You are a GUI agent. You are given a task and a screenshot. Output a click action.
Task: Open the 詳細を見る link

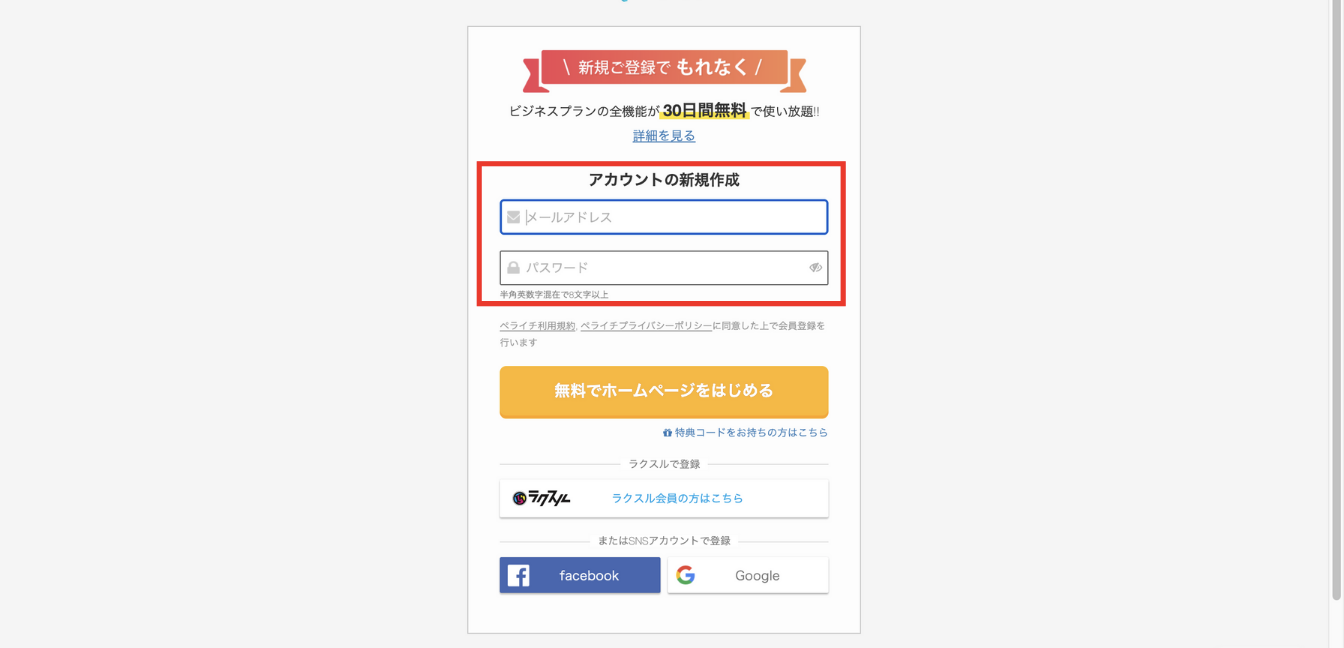tap(664, 136)
